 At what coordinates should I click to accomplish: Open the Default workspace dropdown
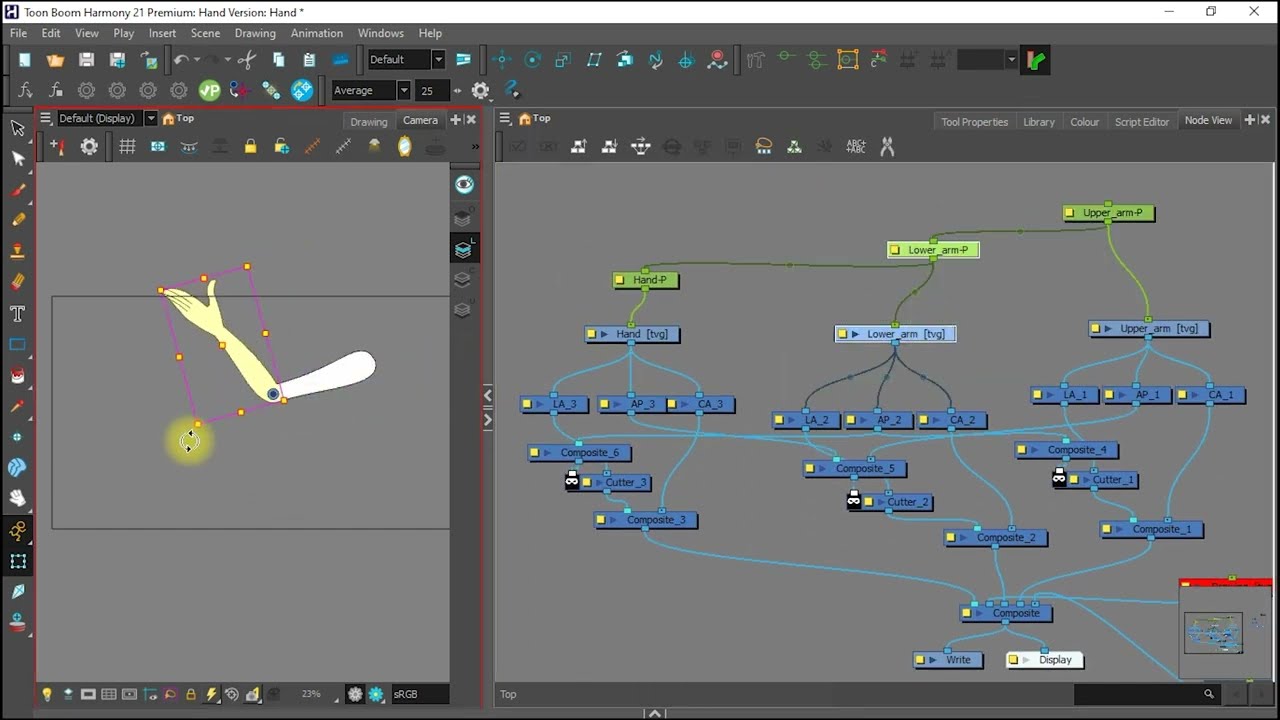(406, 60)
